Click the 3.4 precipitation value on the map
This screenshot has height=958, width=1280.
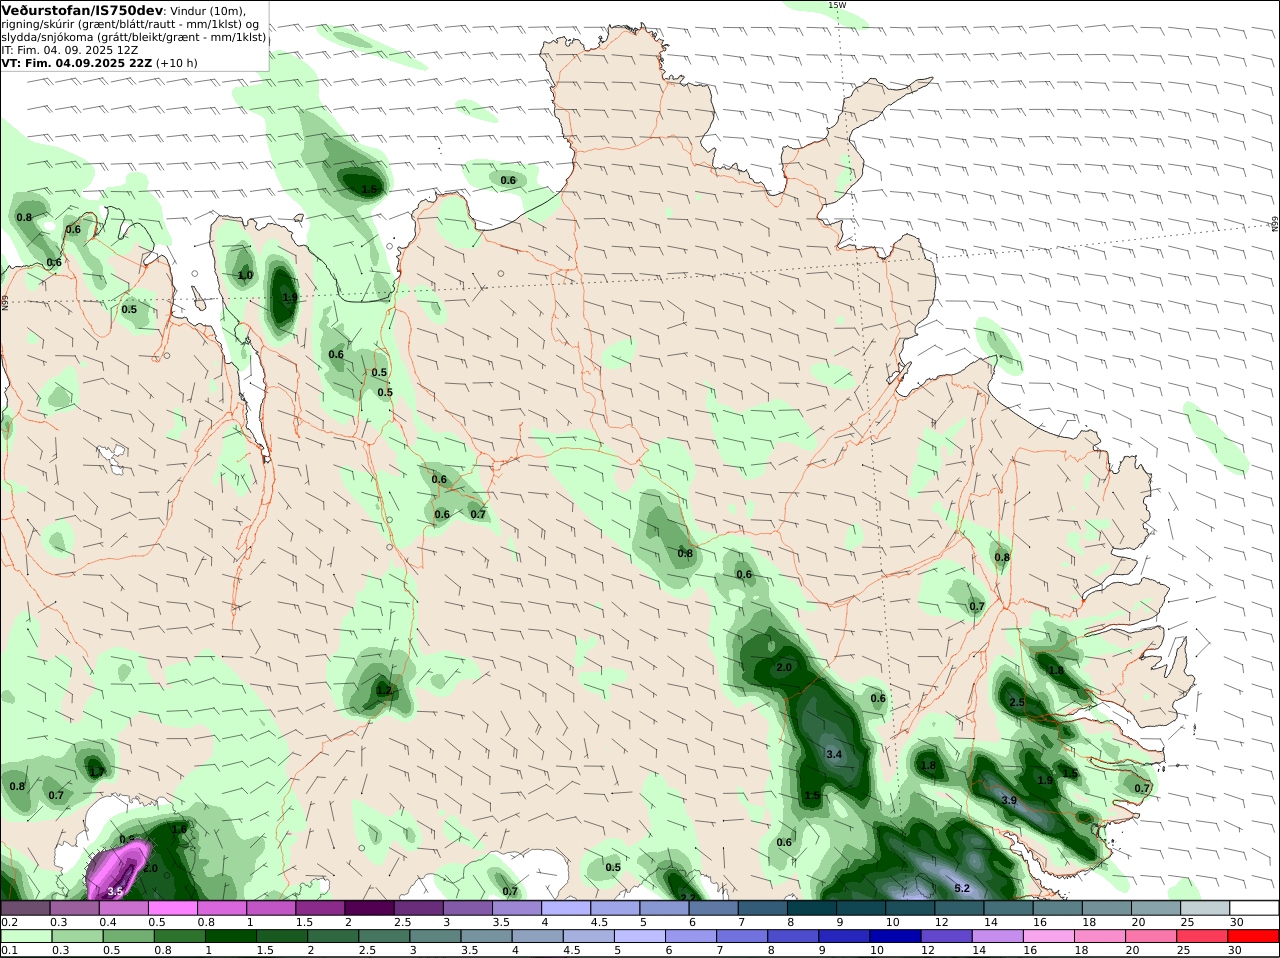834,754
